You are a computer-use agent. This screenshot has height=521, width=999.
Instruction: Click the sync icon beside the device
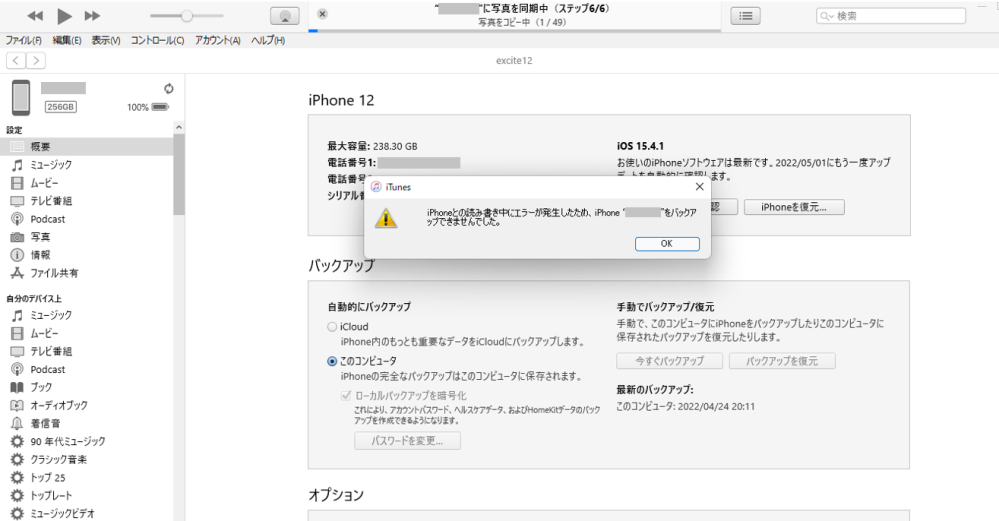click(x=167, y=87)
